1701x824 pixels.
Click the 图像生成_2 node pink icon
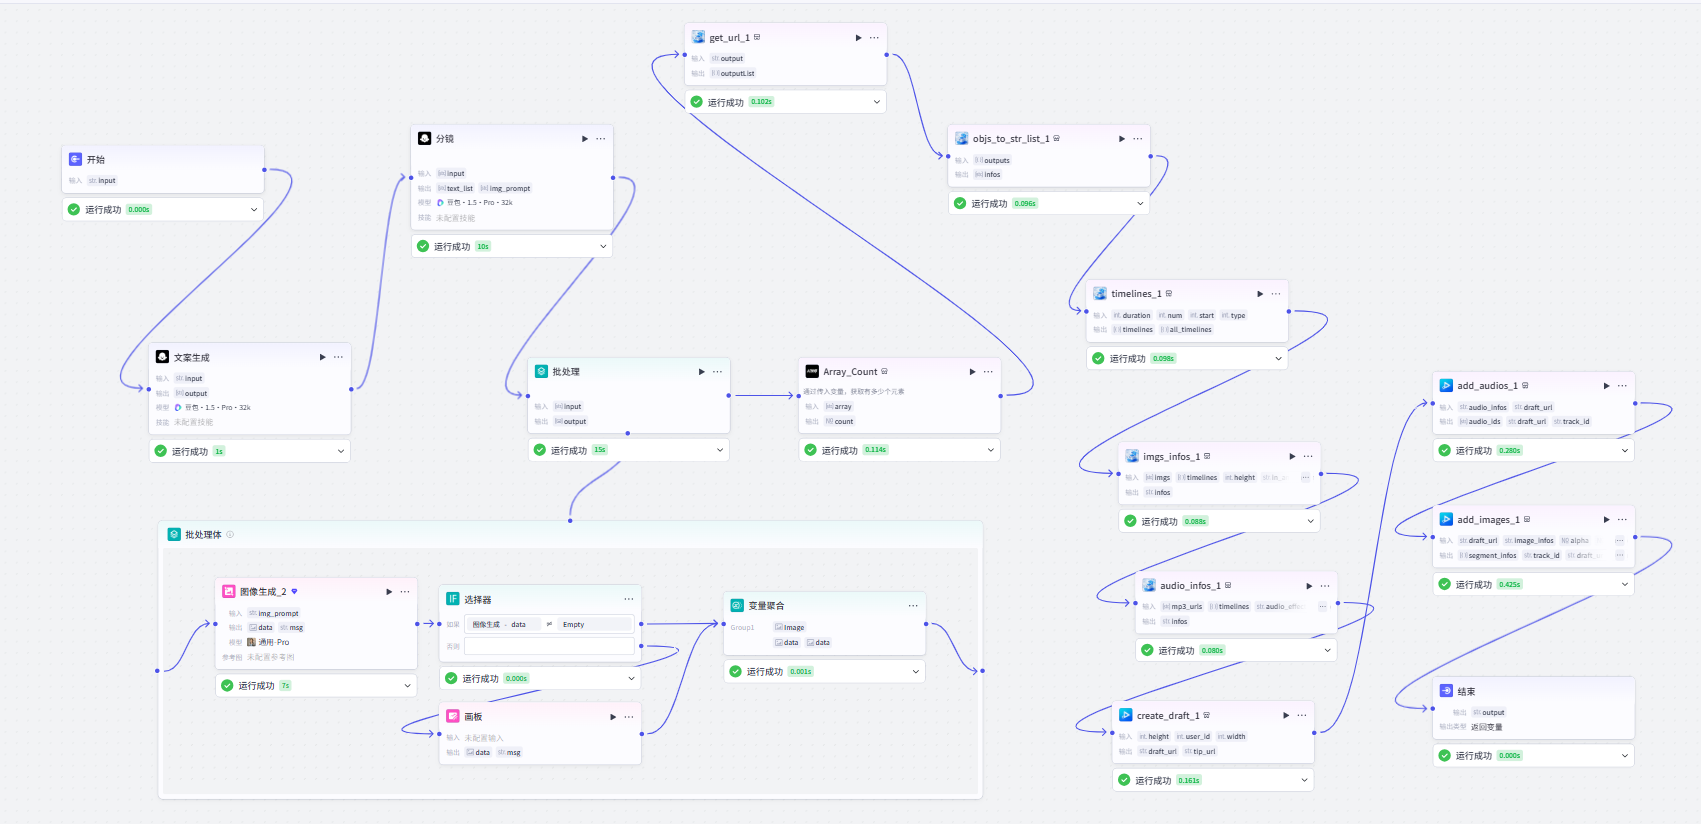229,592
